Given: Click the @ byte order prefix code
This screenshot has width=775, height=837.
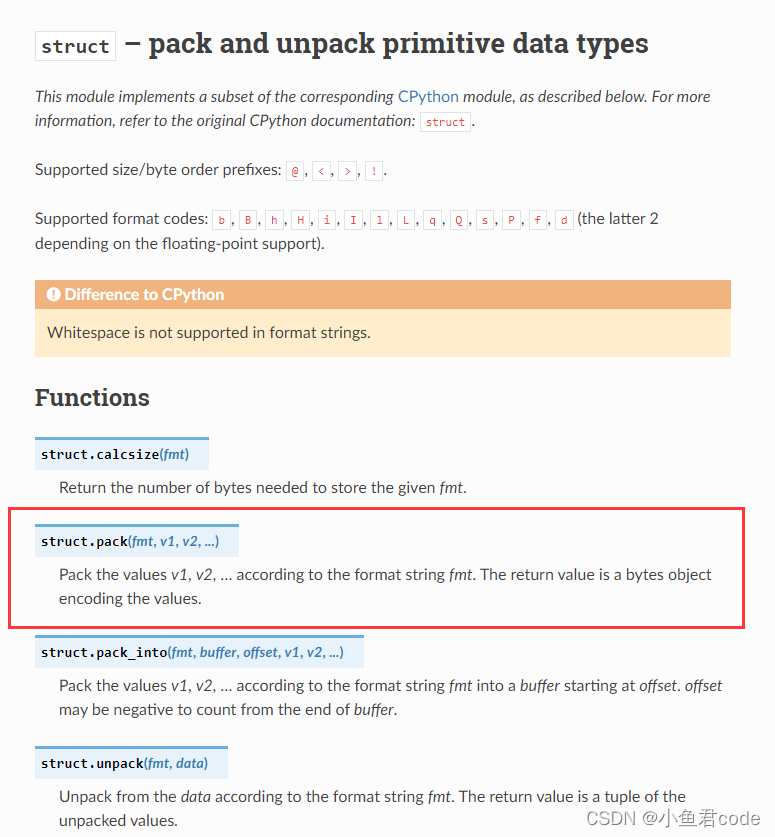Looking at the screenshot, I should [295, 171].
